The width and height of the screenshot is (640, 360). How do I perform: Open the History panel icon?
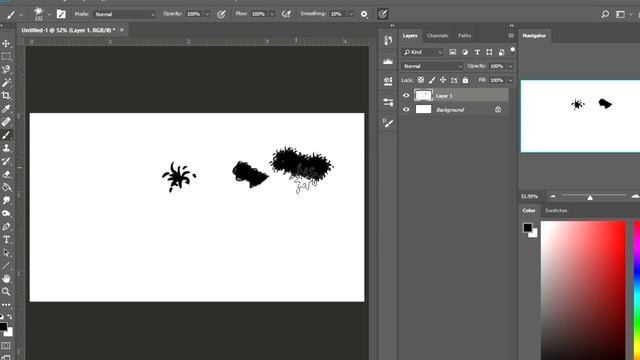click(388, 40)
